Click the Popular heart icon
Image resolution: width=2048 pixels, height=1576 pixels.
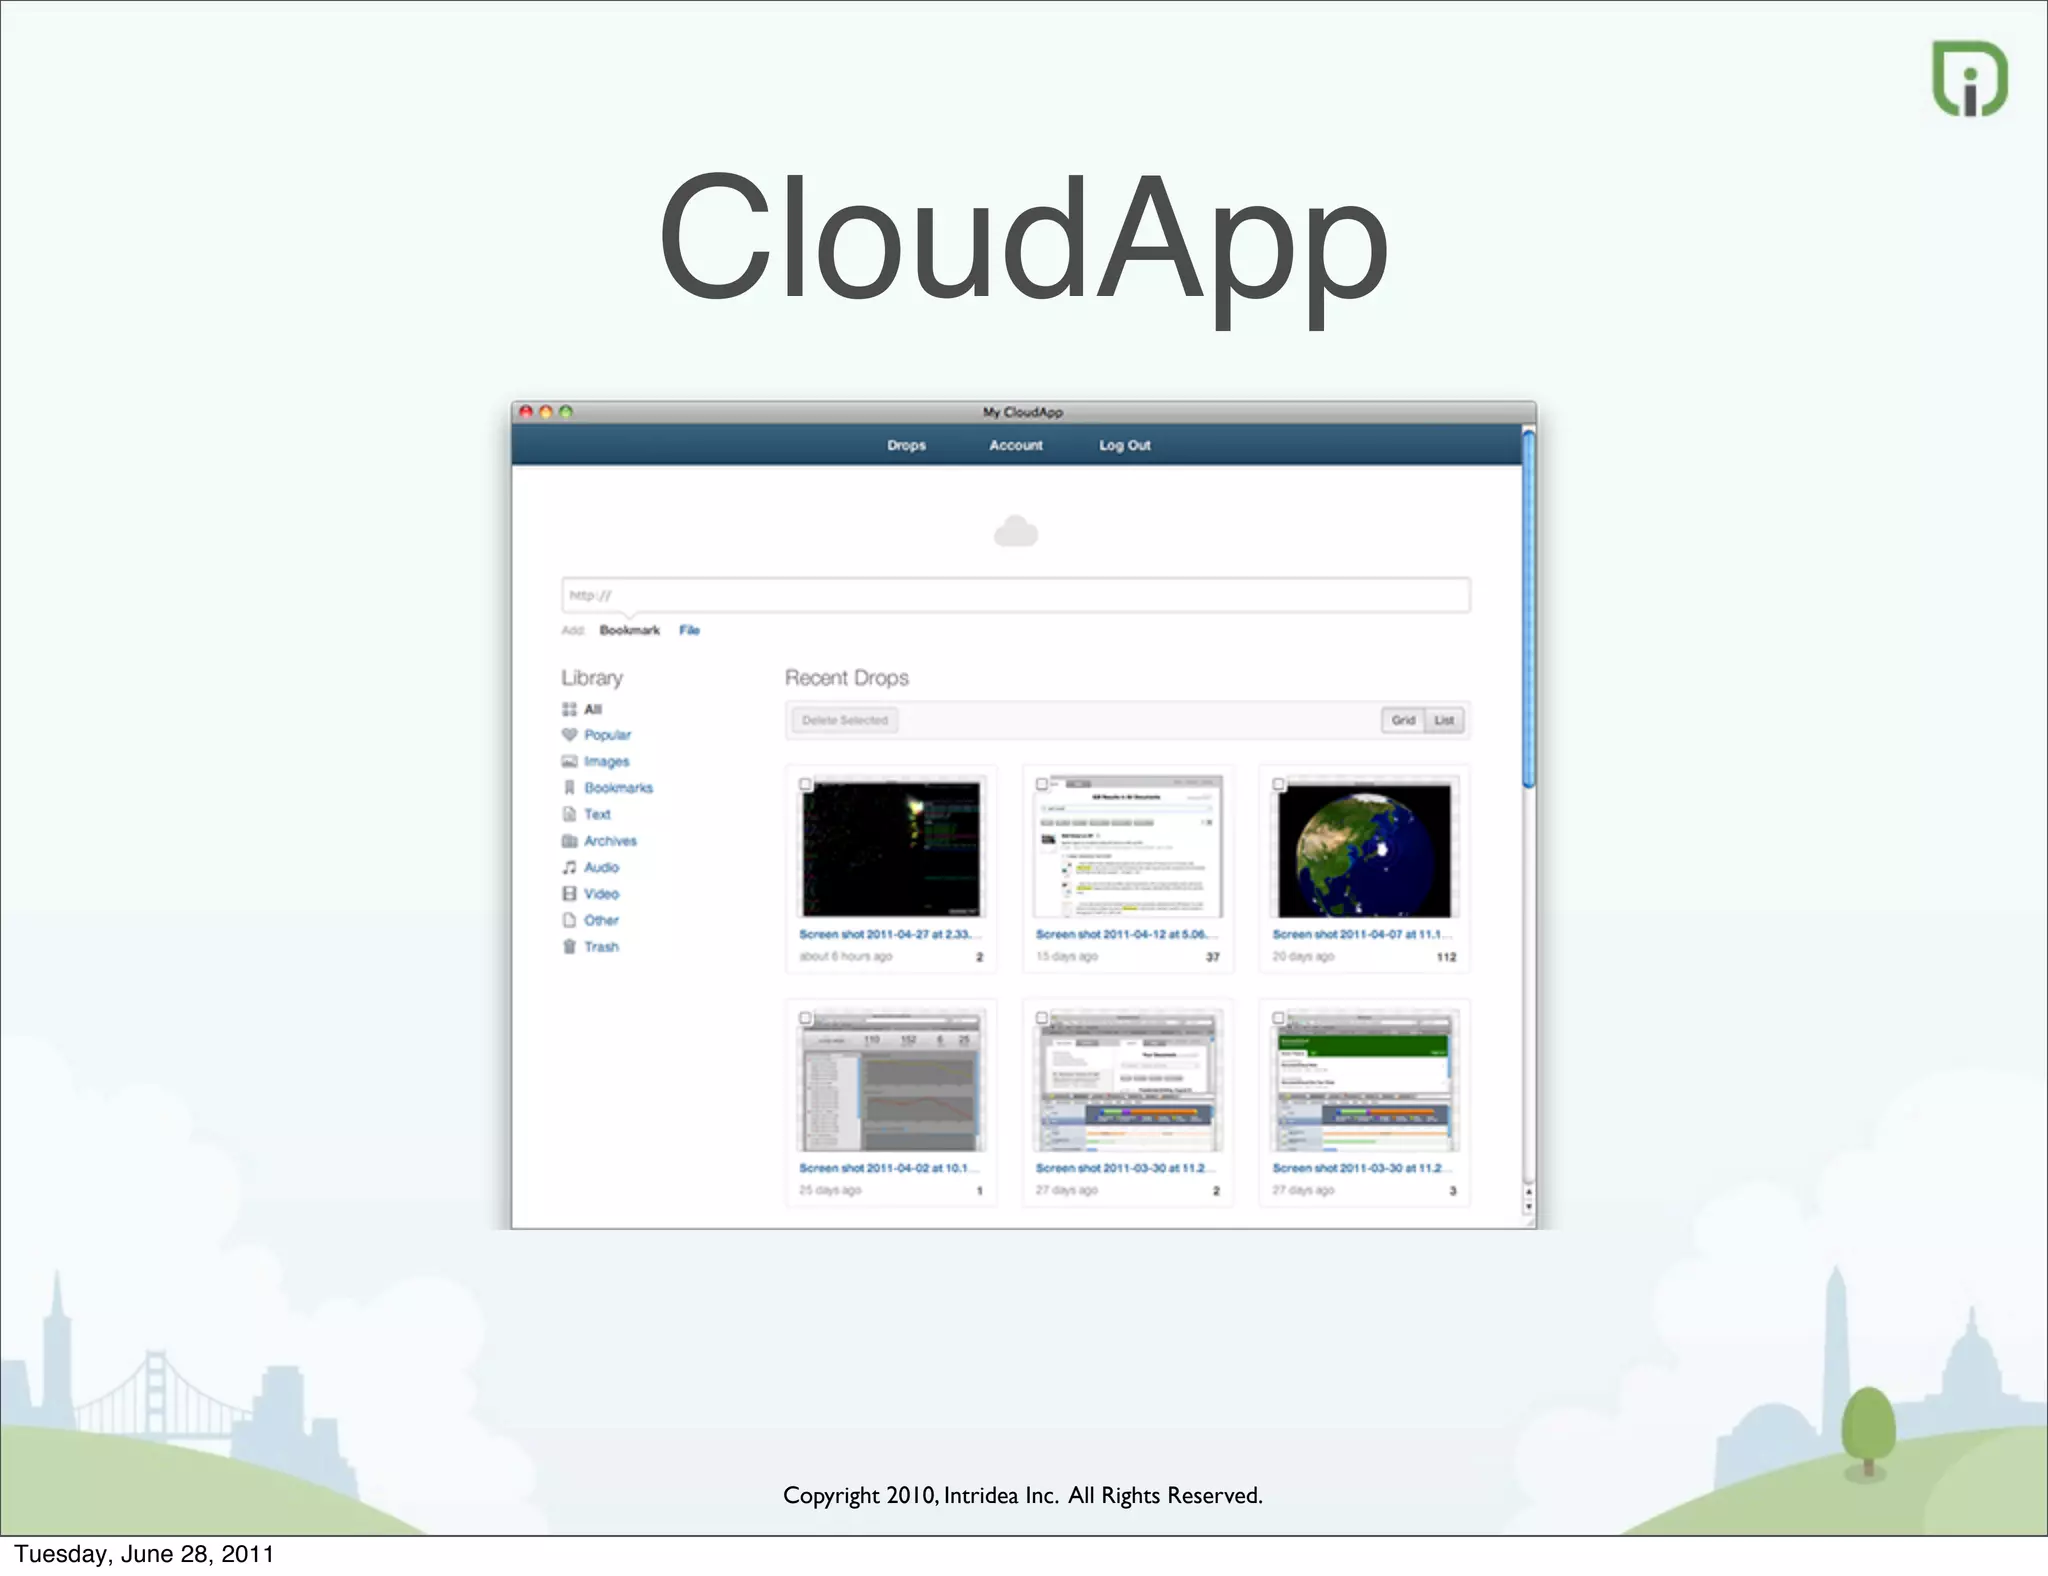(x=569, y=735)
